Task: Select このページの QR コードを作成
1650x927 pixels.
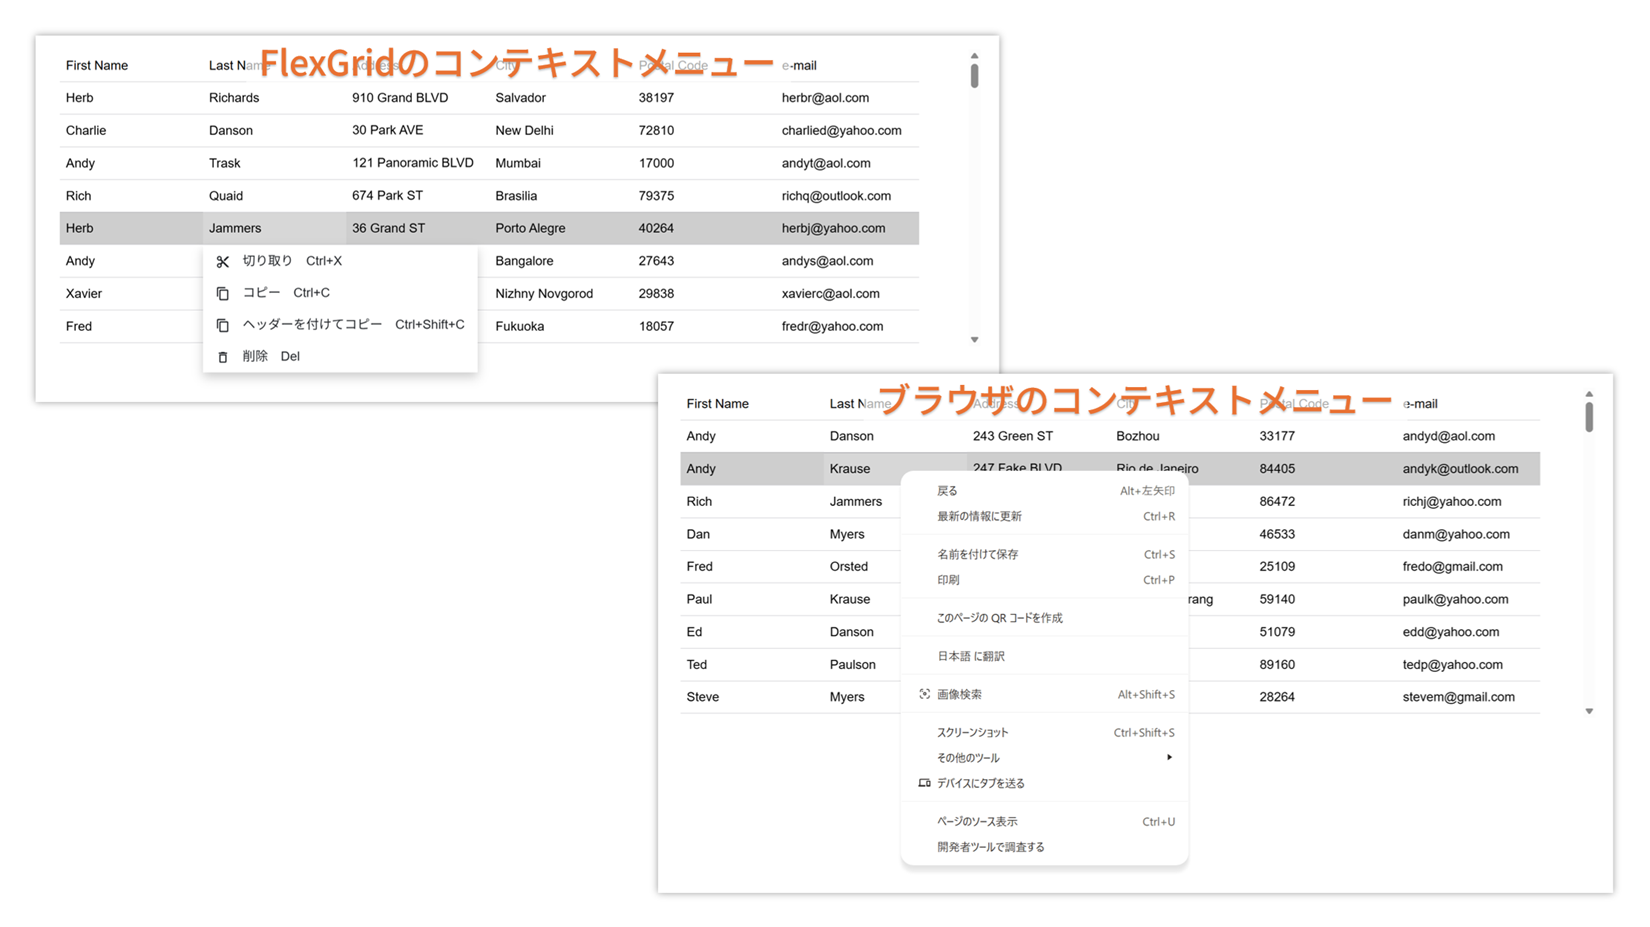Action: tap(1044, 618)
